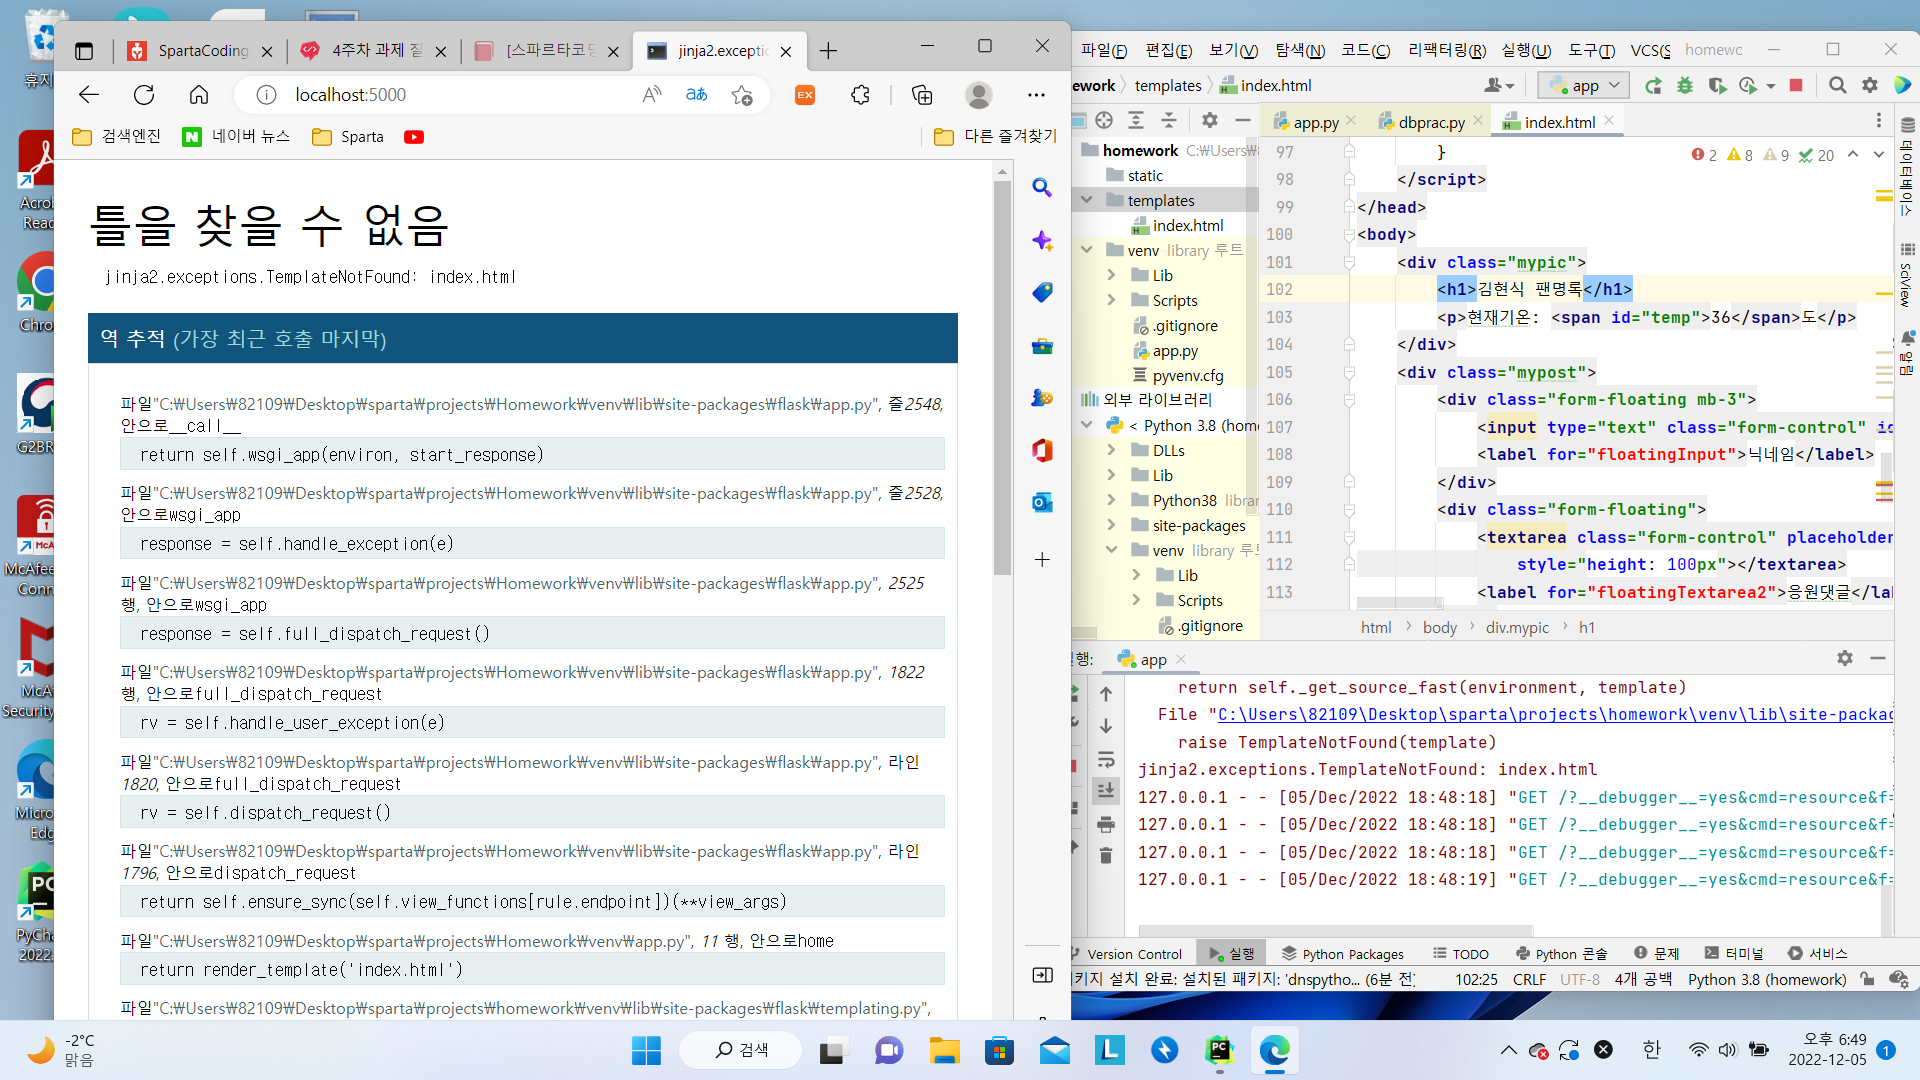Expand the Scripts folder under homework venv
Viewport: 1920px width, 1080px height.
tap(1111, 300)
